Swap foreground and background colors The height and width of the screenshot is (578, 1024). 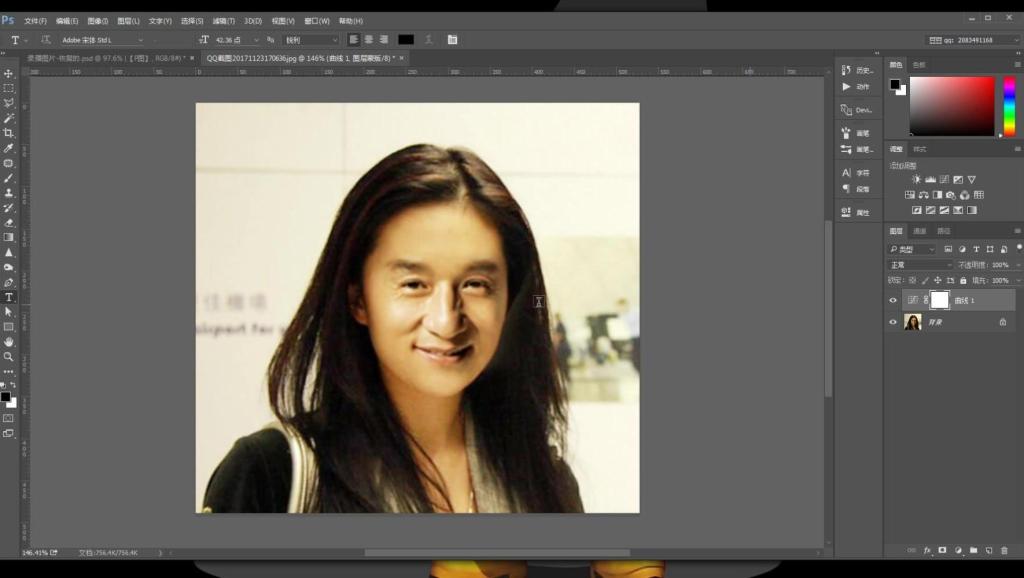(13, 386)
